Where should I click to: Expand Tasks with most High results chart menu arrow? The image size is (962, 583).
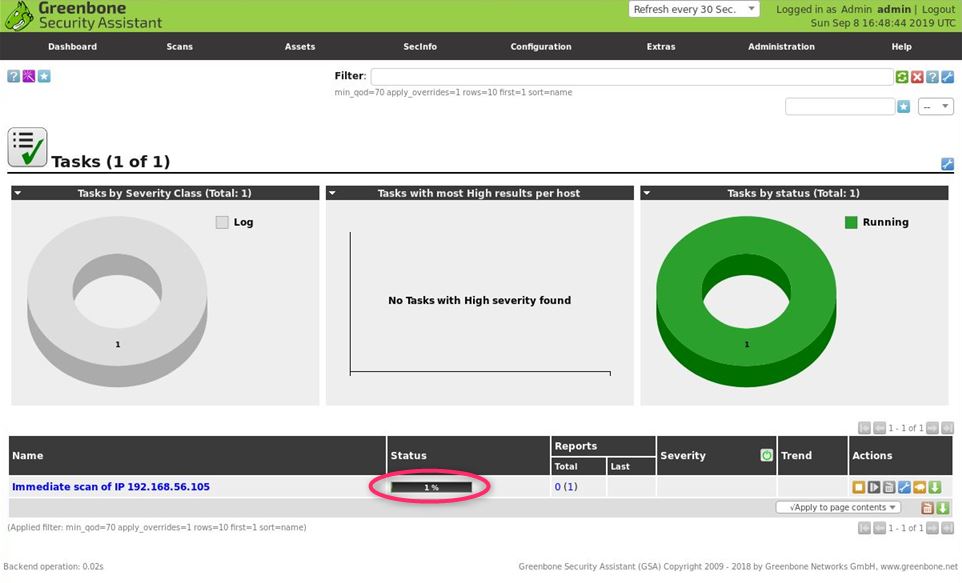tap(332, 193)
